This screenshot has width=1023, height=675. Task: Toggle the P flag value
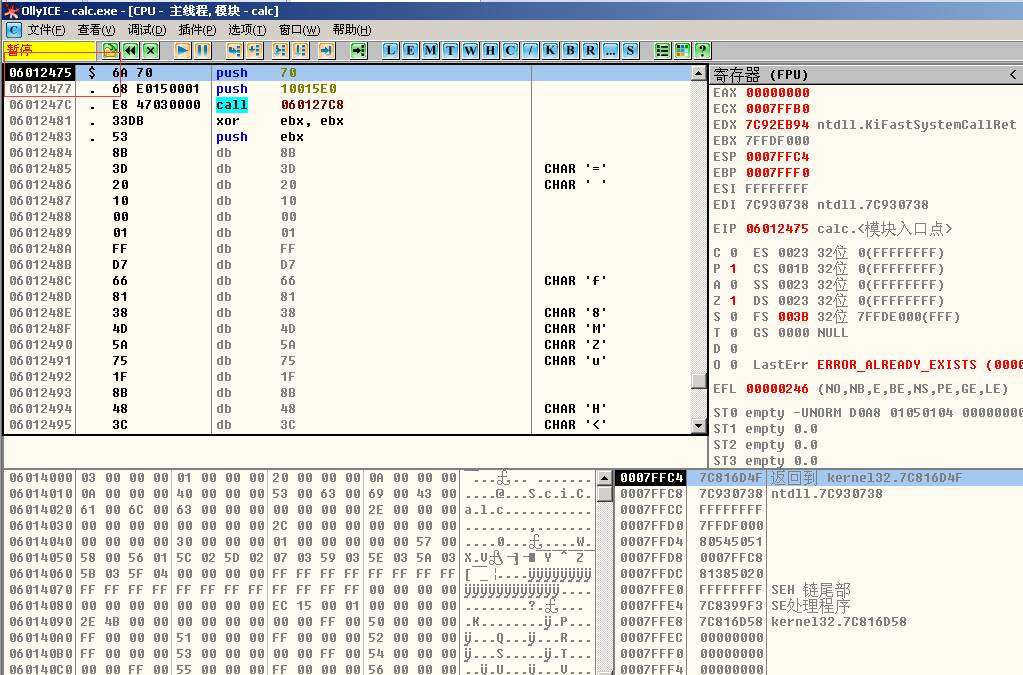(x=733, y=269)
